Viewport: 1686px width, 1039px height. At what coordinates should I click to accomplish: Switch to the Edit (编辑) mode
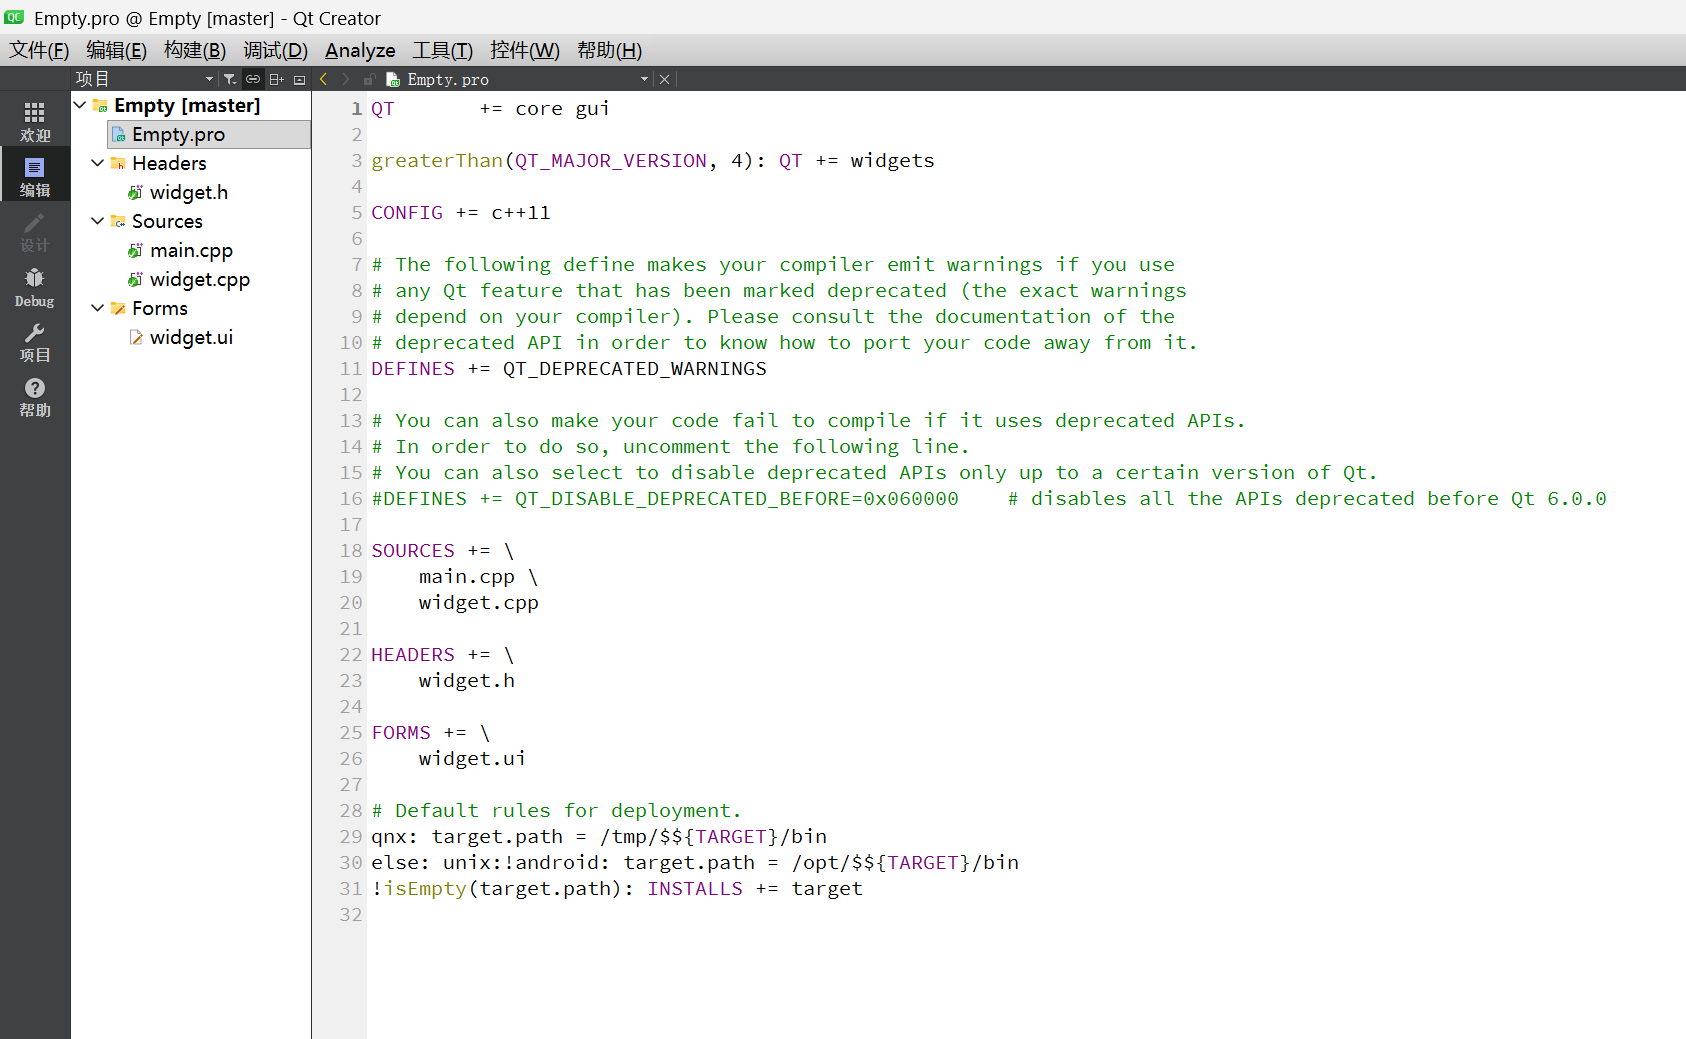point(35,176)
